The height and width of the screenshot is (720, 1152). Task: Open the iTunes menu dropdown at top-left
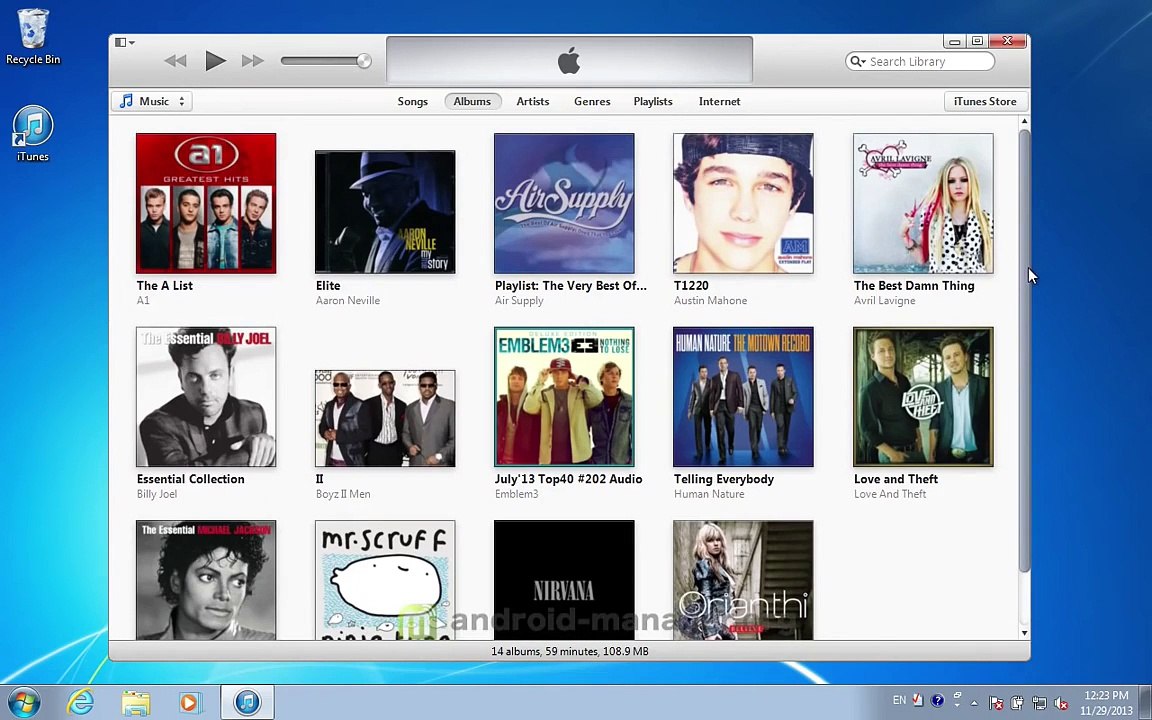point(125,43)
